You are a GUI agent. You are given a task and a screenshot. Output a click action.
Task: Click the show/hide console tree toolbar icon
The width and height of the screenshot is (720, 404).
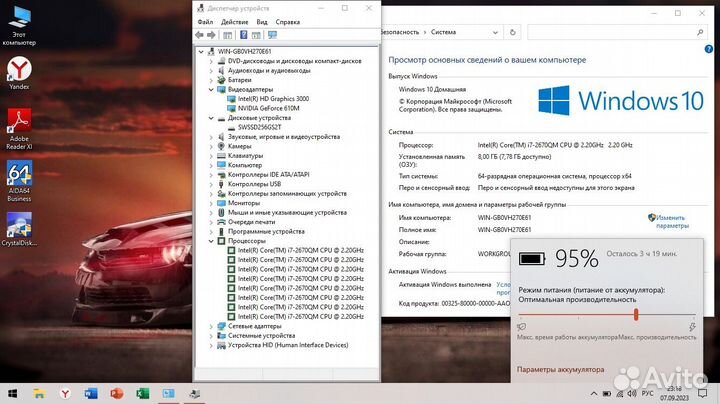(227, 35)
